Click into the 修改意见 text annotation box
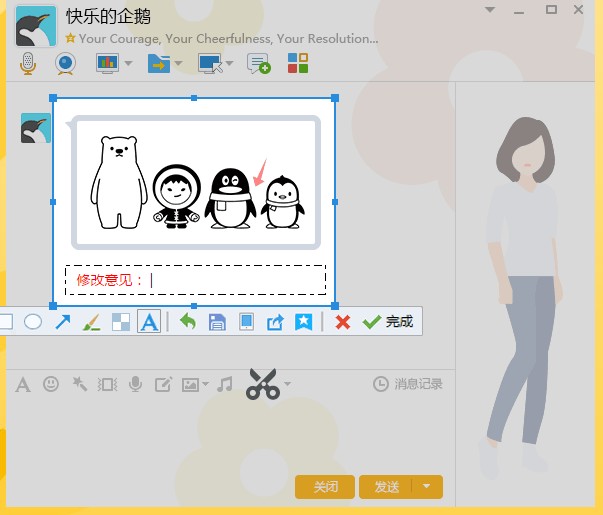603x515 pixels. [196, 280]
